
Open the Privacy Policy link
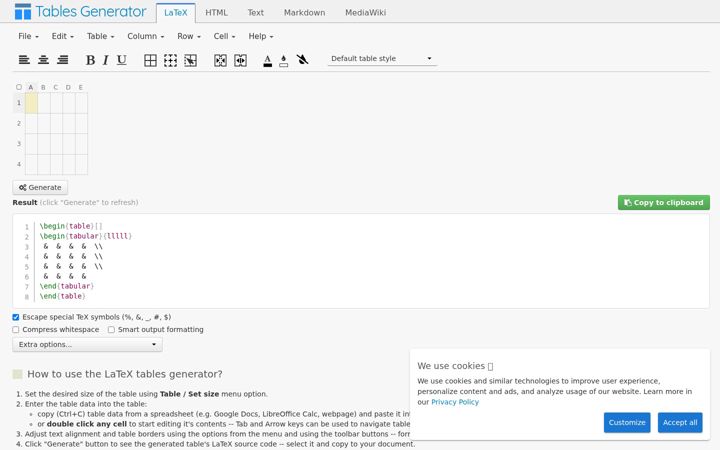(x=455, y=402)
